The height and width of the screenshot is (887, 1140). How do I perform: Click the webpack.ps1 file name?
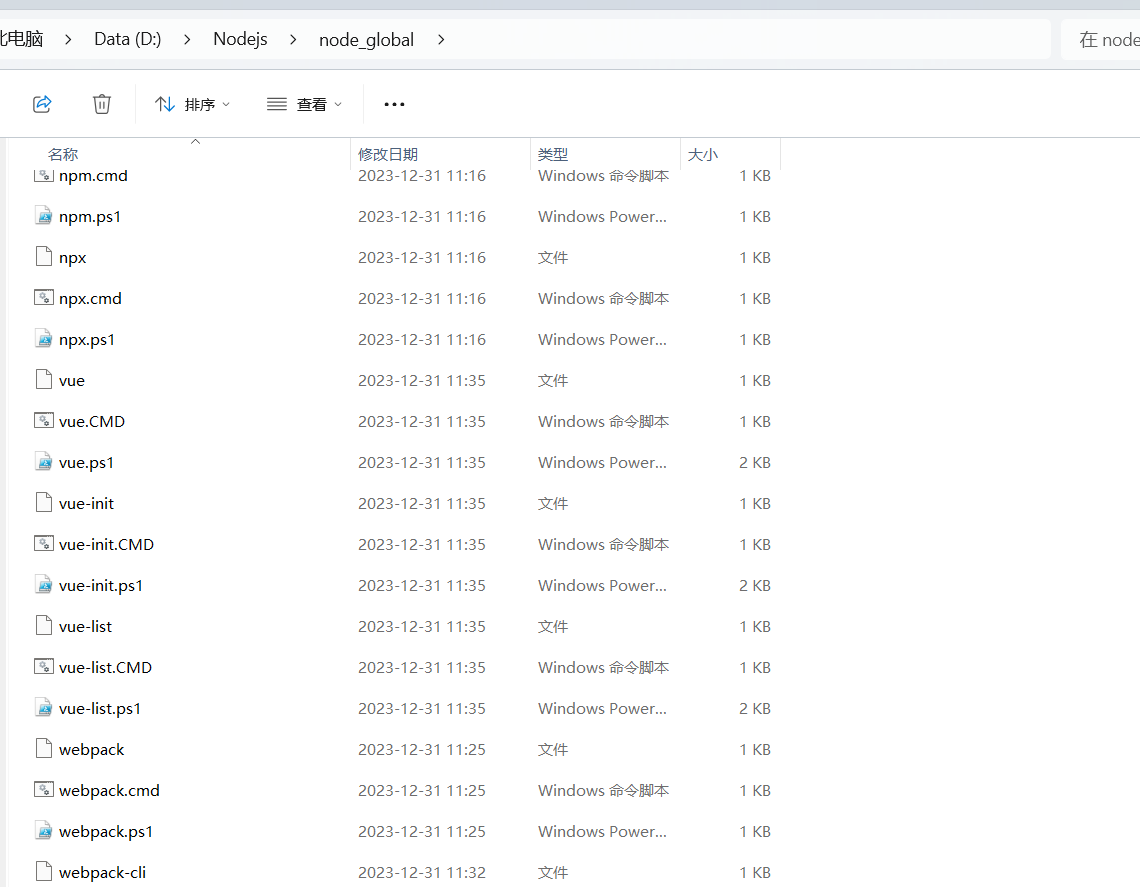pyautogui.click(x=106, y=832)
